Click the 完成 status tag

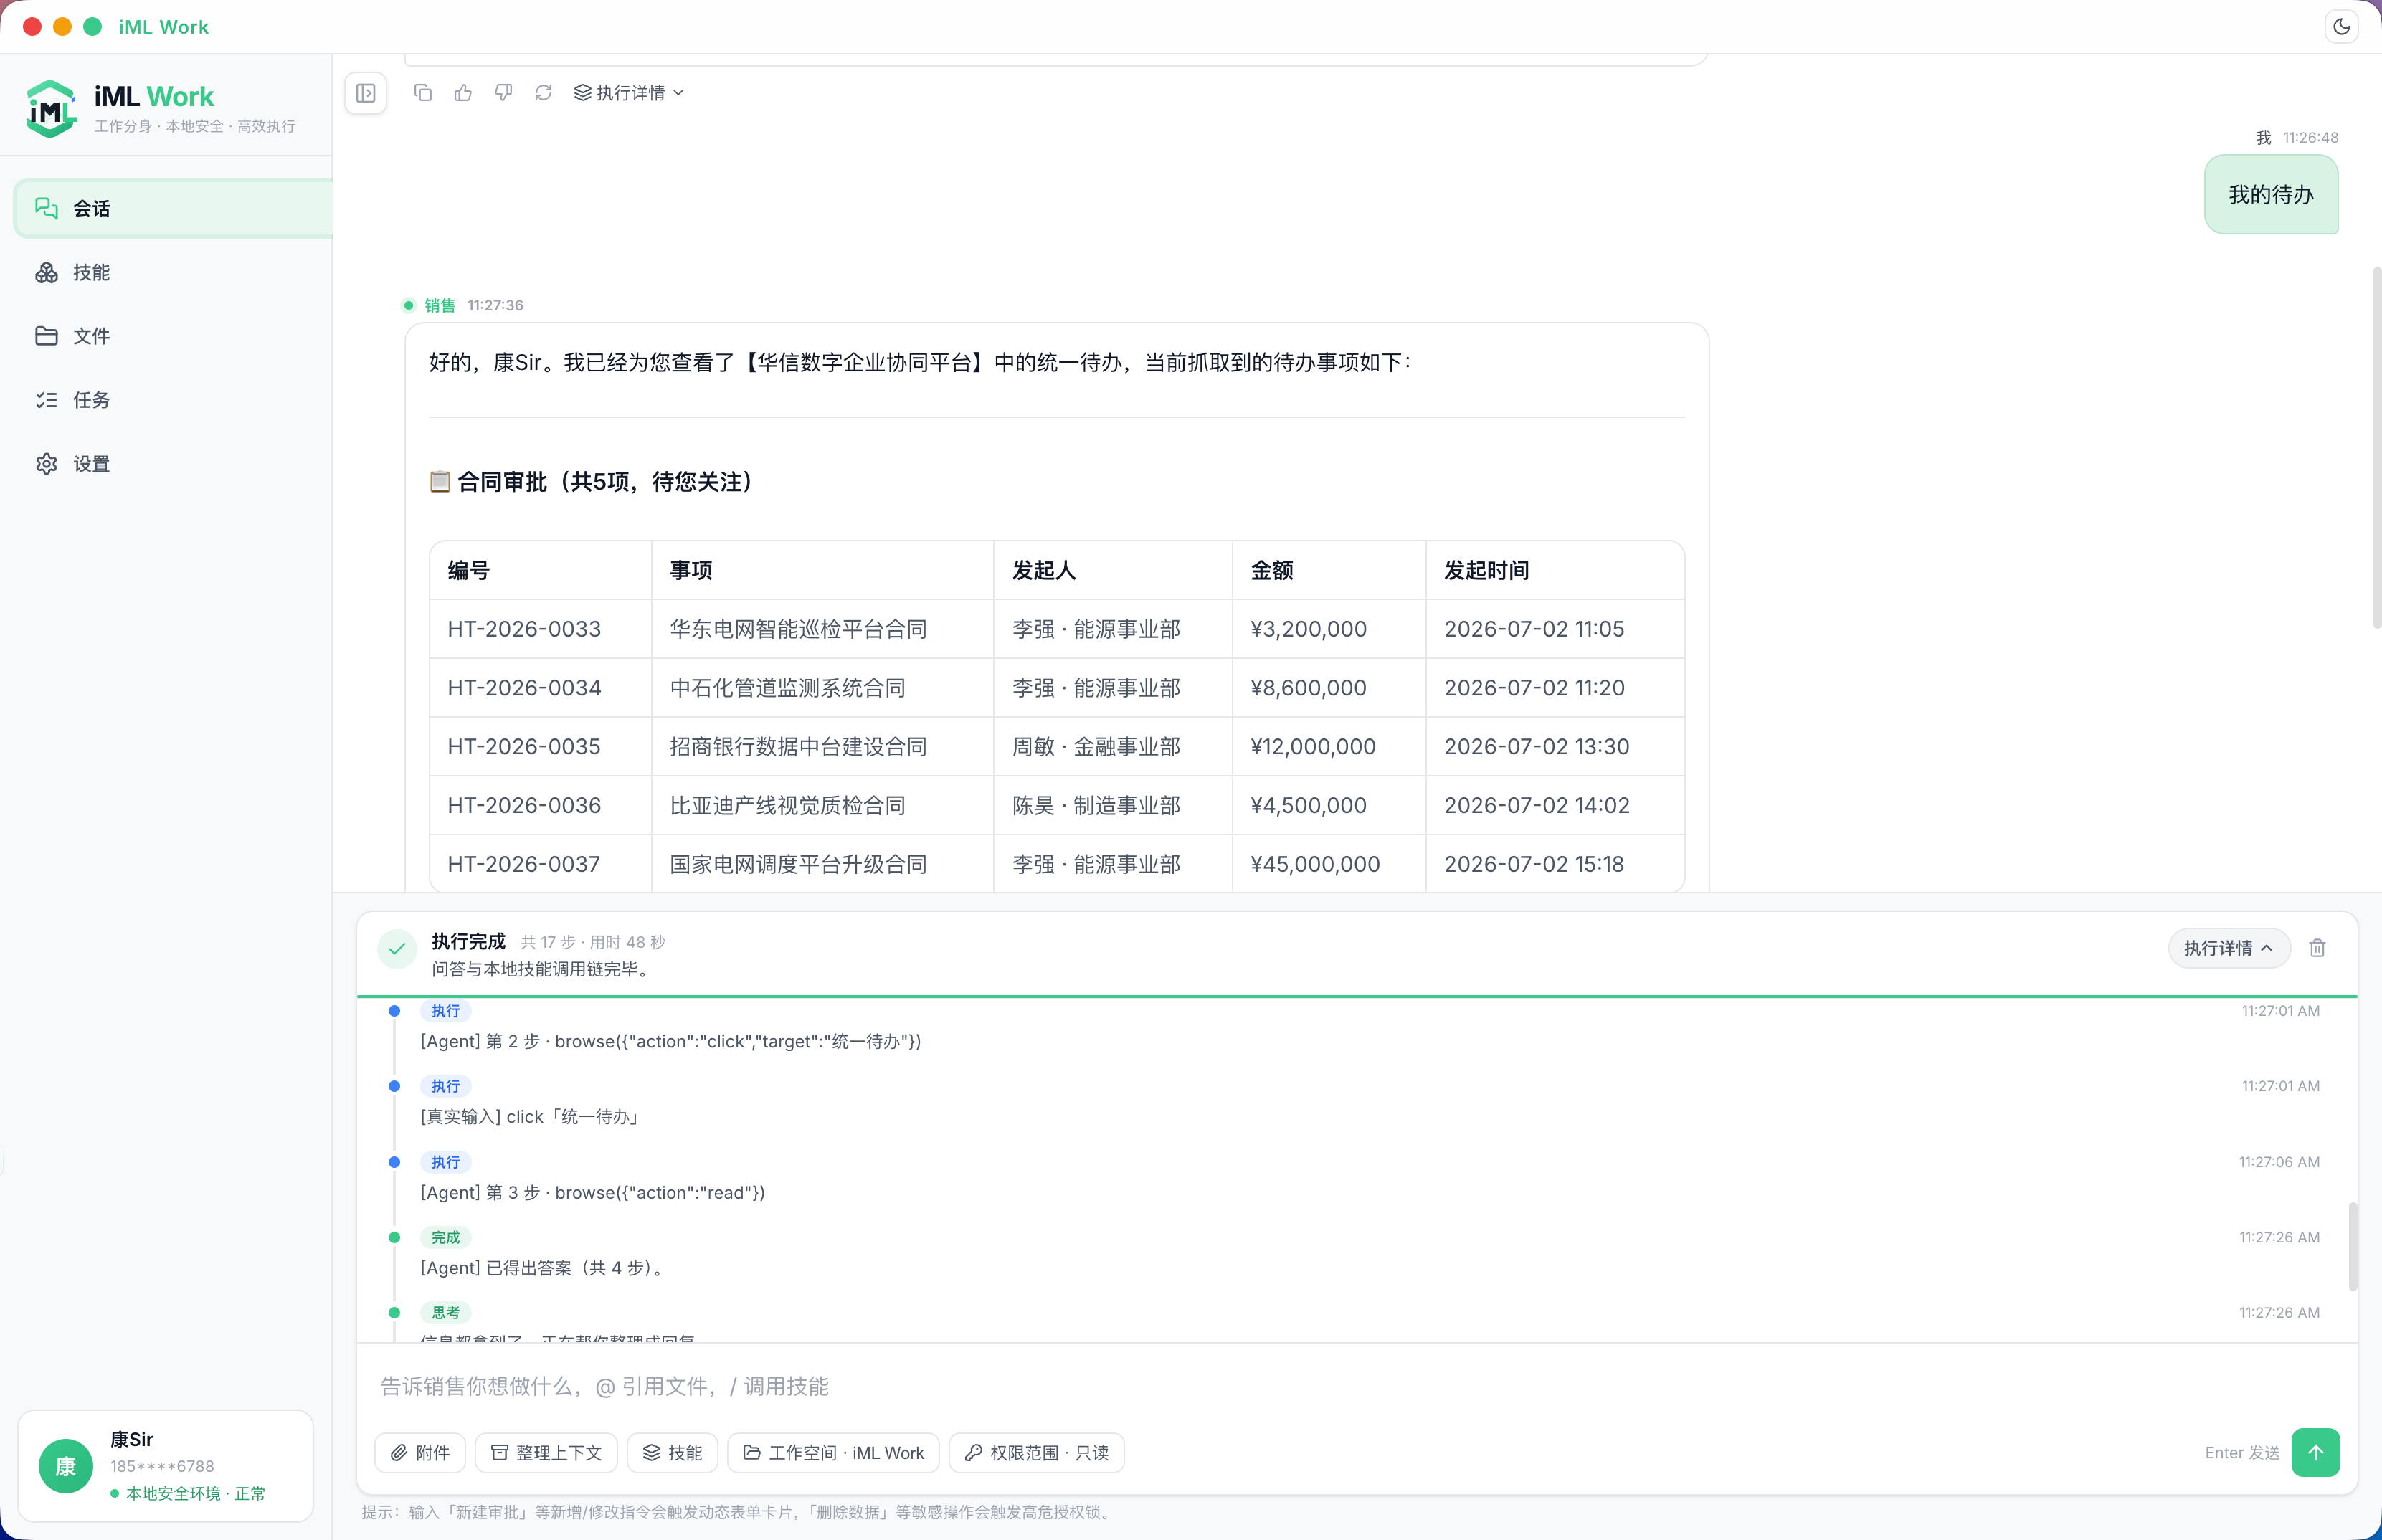point(445,1237)
